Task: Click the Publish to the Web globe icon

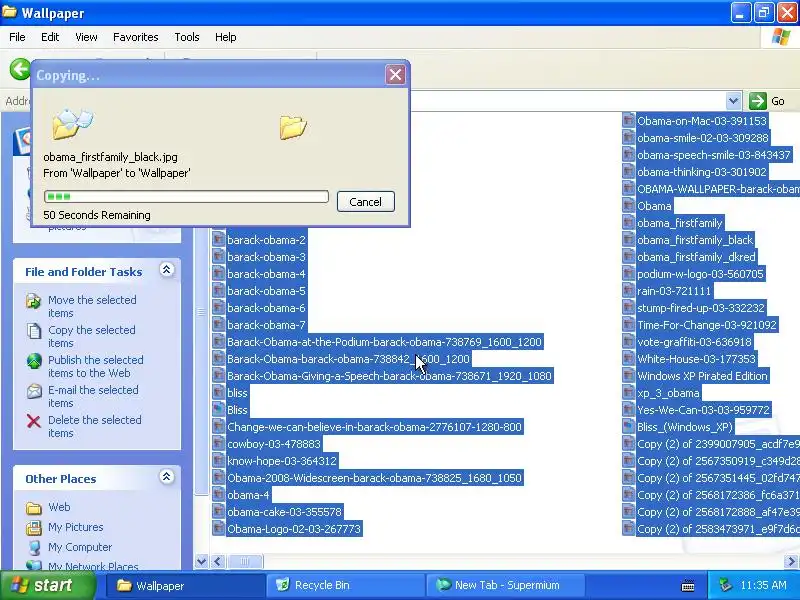Action: pyautogui.click(x=34, y=361)
